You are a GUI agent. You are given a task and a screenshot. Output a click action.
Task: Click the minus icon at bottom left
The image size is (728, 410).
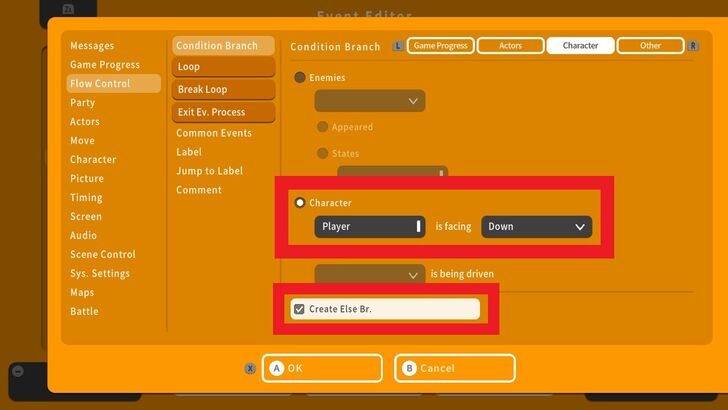point(17,371)
